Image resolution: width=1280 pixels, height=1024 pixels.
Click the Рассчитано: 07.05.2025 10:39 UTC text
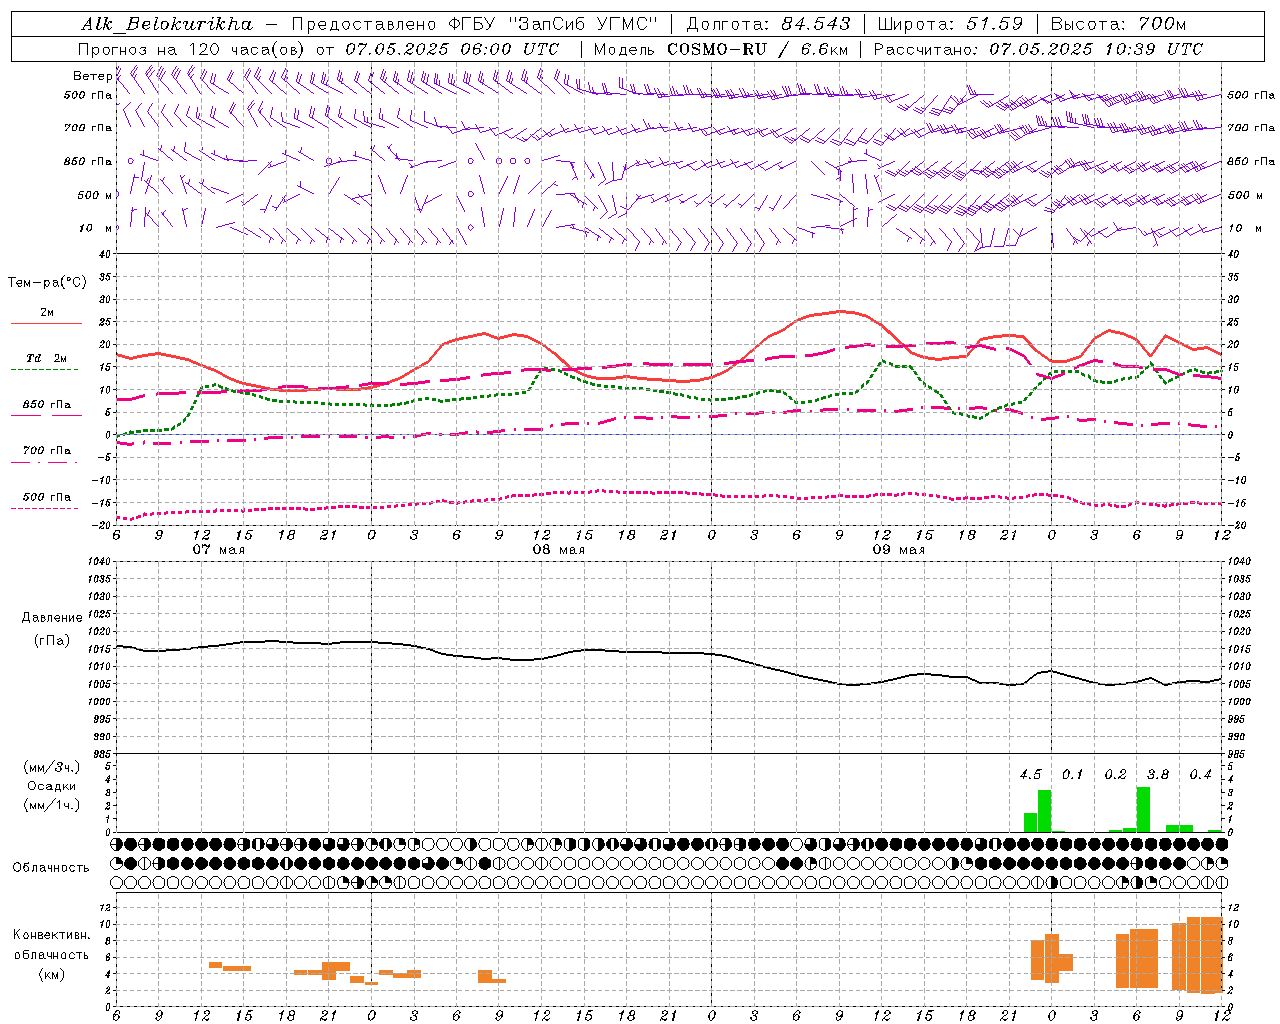pyautogui.click(x=1038, y=49)
